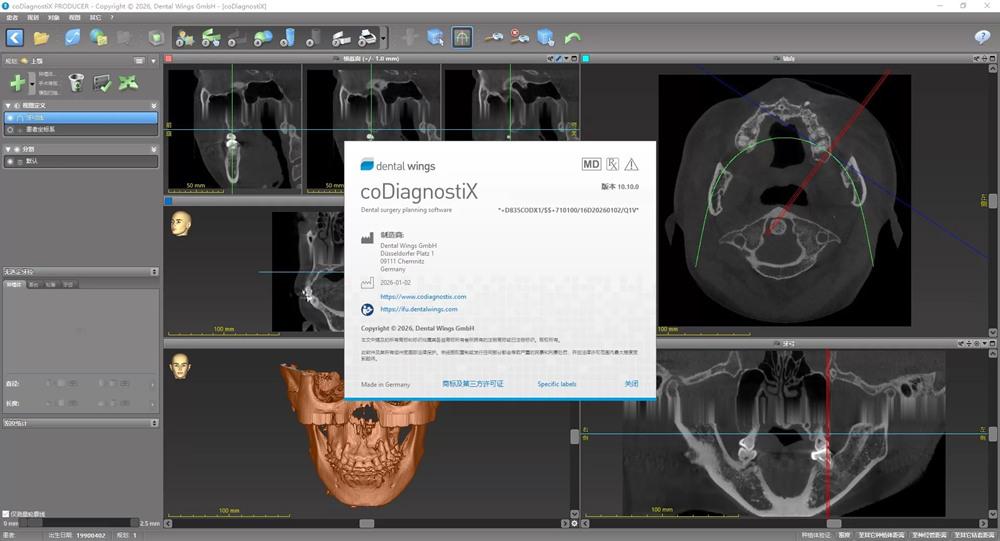Select workflow step 4 green-blue model icon
The height and width of the screenshot is (541, 1000).
point(263,38)
